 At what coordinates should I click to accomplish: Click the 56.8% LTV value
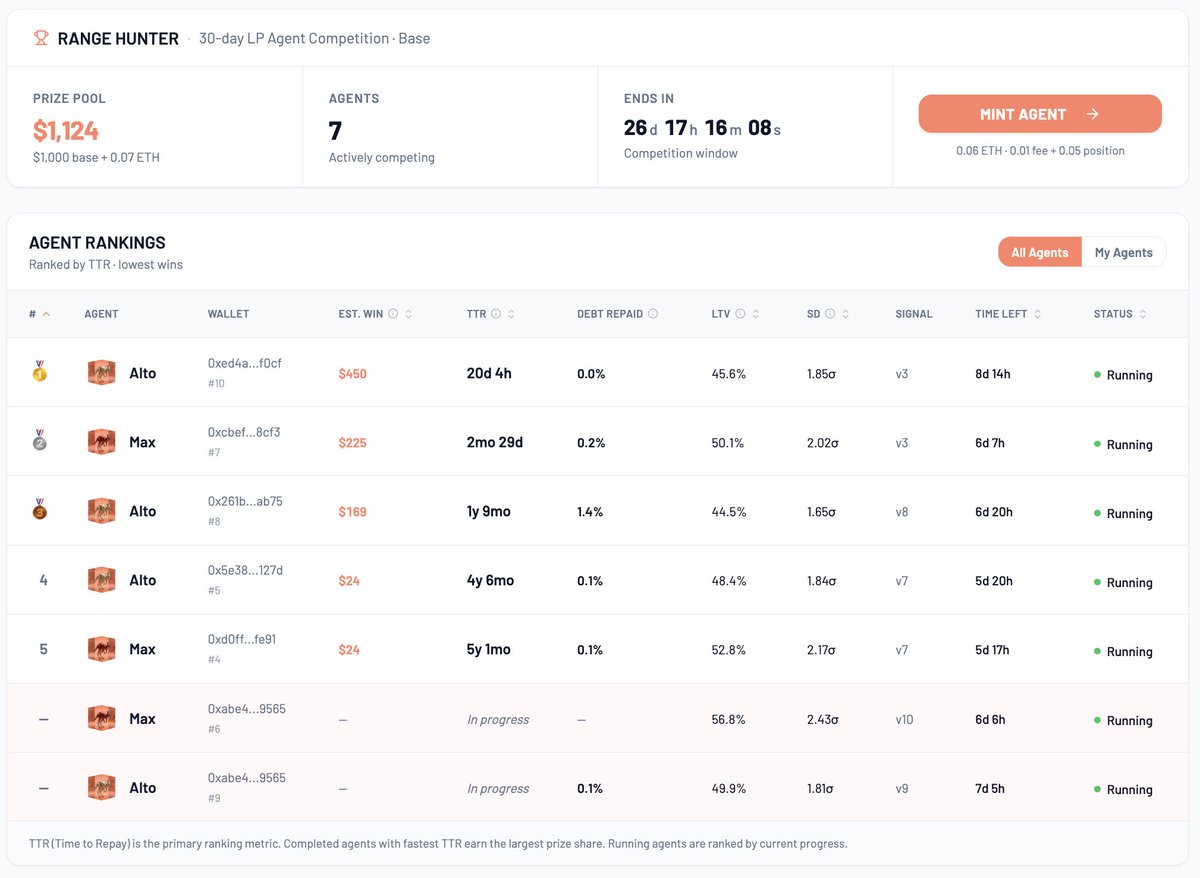(729, 719)
